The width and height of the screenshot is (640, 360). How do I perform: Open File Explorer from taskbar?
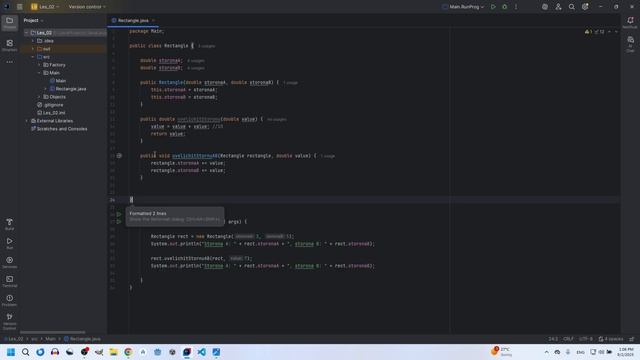[x=113, y=352]
